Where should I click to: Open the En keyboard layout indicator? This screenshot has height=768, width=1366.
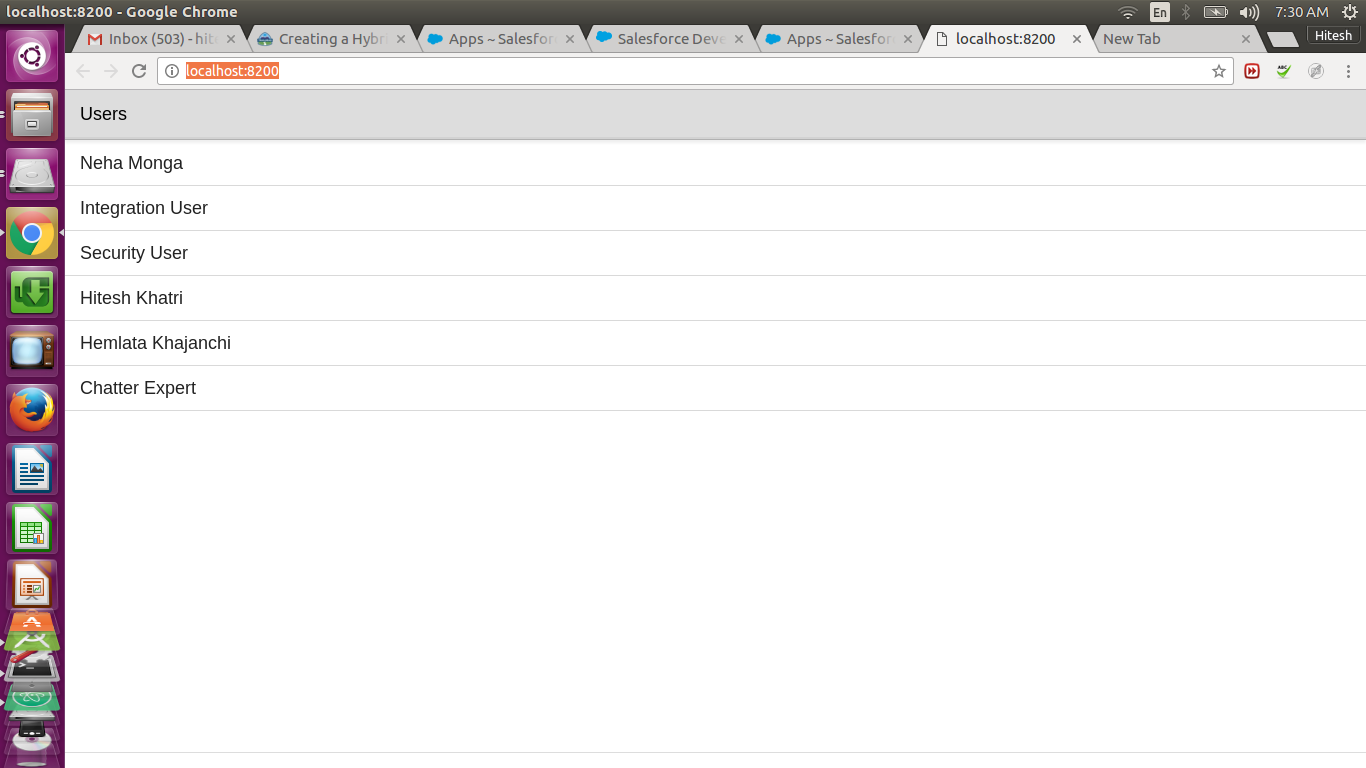tap(1160, 12)
